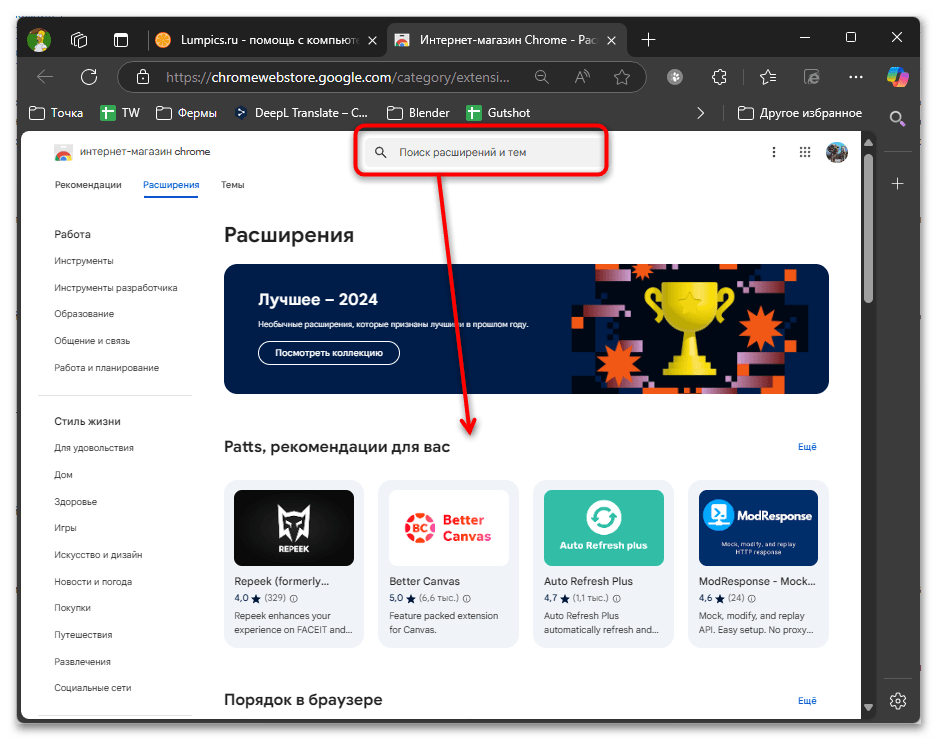Open the Для удовольствия category
Viewport: 937px width, 740px height.
94,448
